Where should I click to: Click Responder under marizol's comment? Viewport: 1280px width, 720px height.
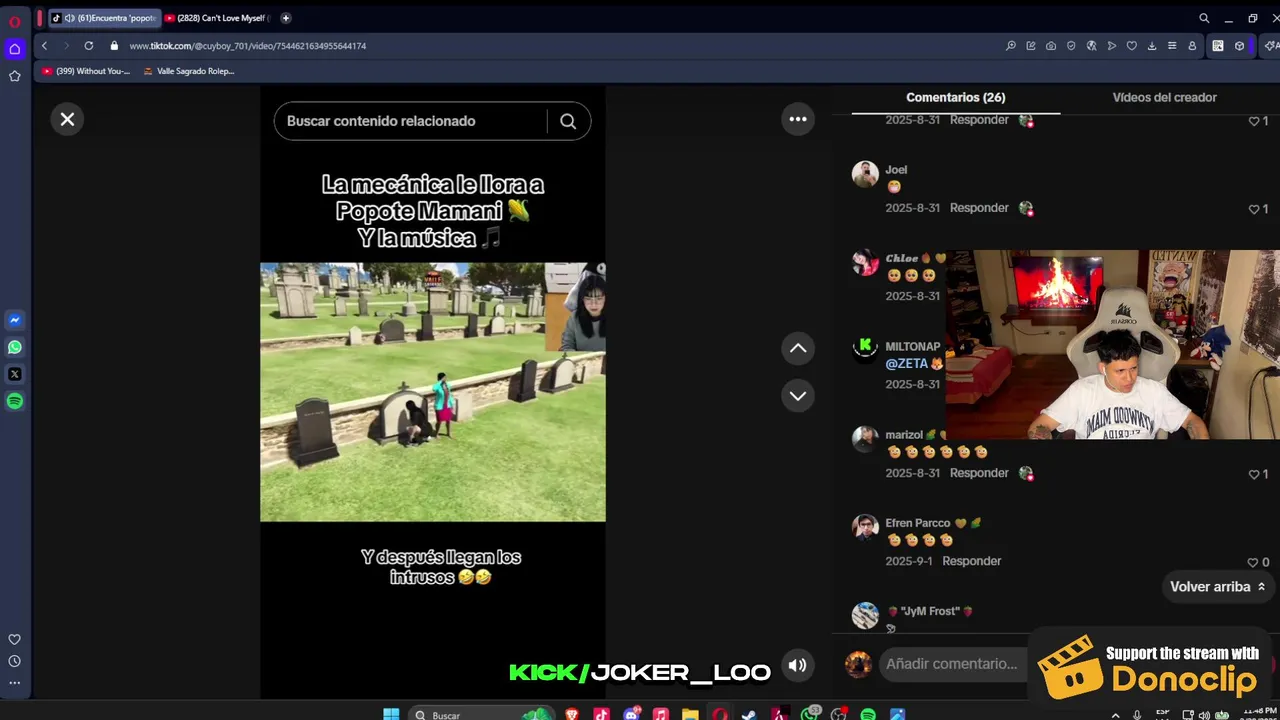pyautogui.click(x=979, y=473)
